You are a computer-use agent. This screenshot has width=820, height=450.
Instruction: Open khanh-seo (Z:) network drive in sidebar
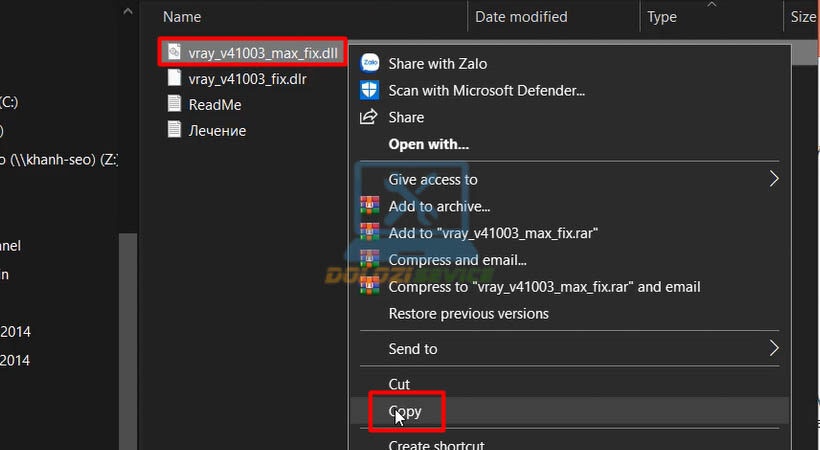click(x=58, y=160)
